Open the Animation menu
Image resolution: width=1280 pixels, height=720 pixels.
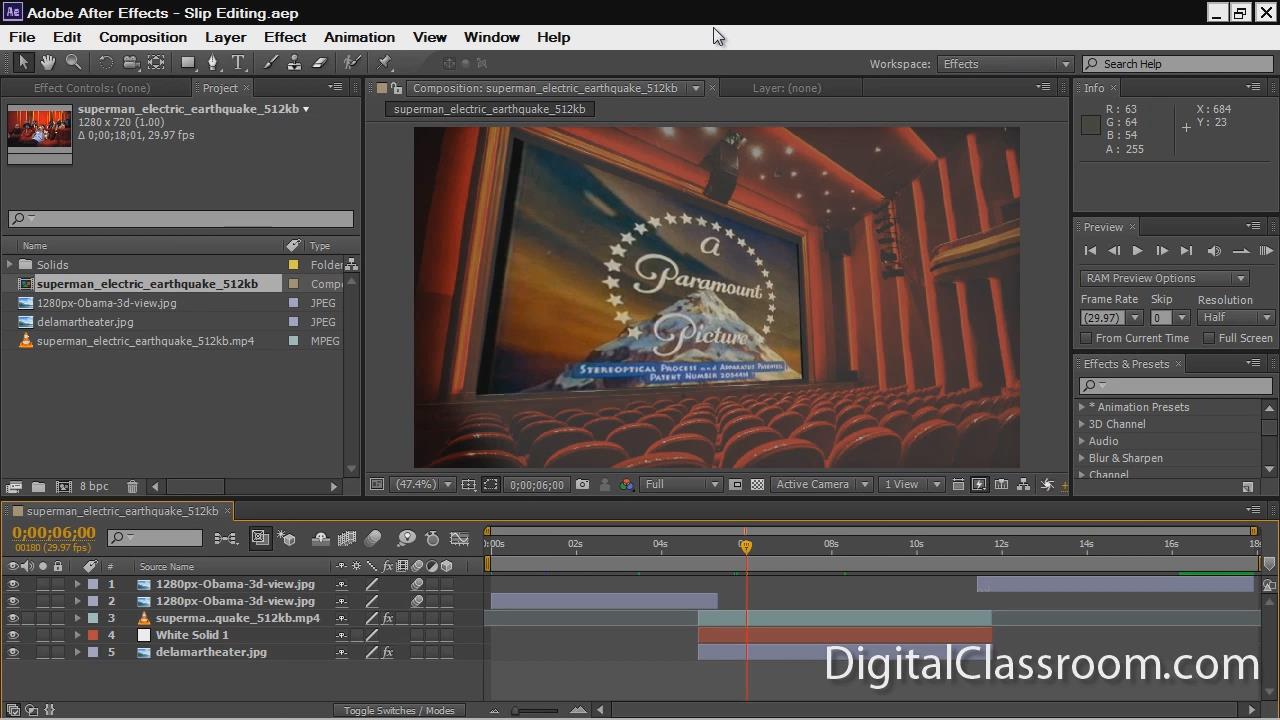pos(359,37)
